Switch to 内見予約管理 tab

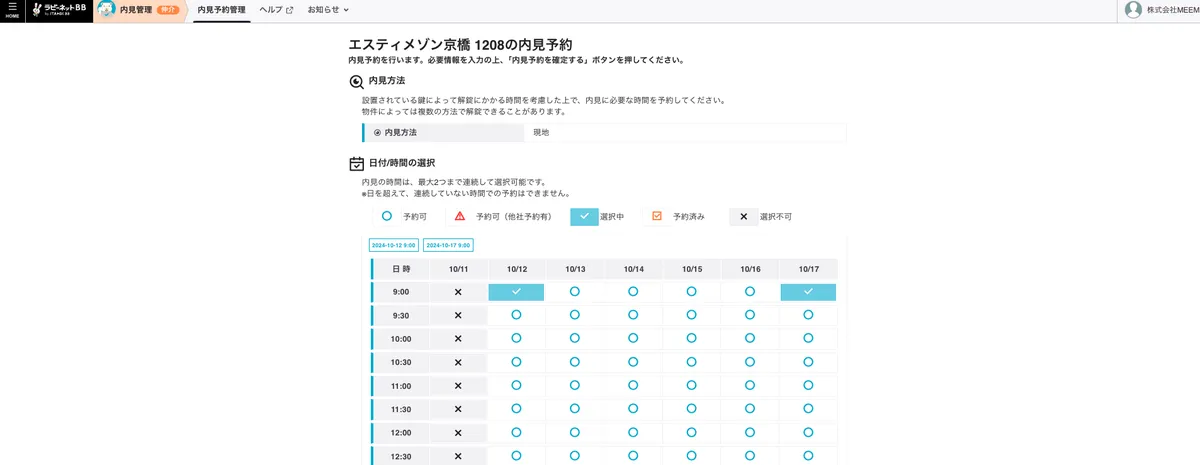tap(222, 10)
